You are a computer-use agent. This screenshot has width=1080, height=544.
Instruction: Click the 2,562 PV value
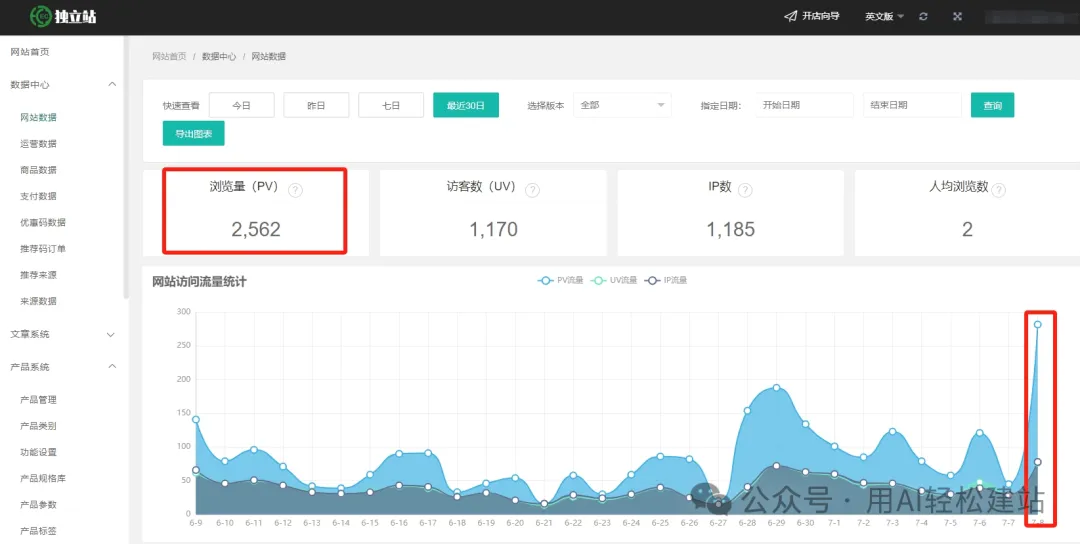coord(256,230)
